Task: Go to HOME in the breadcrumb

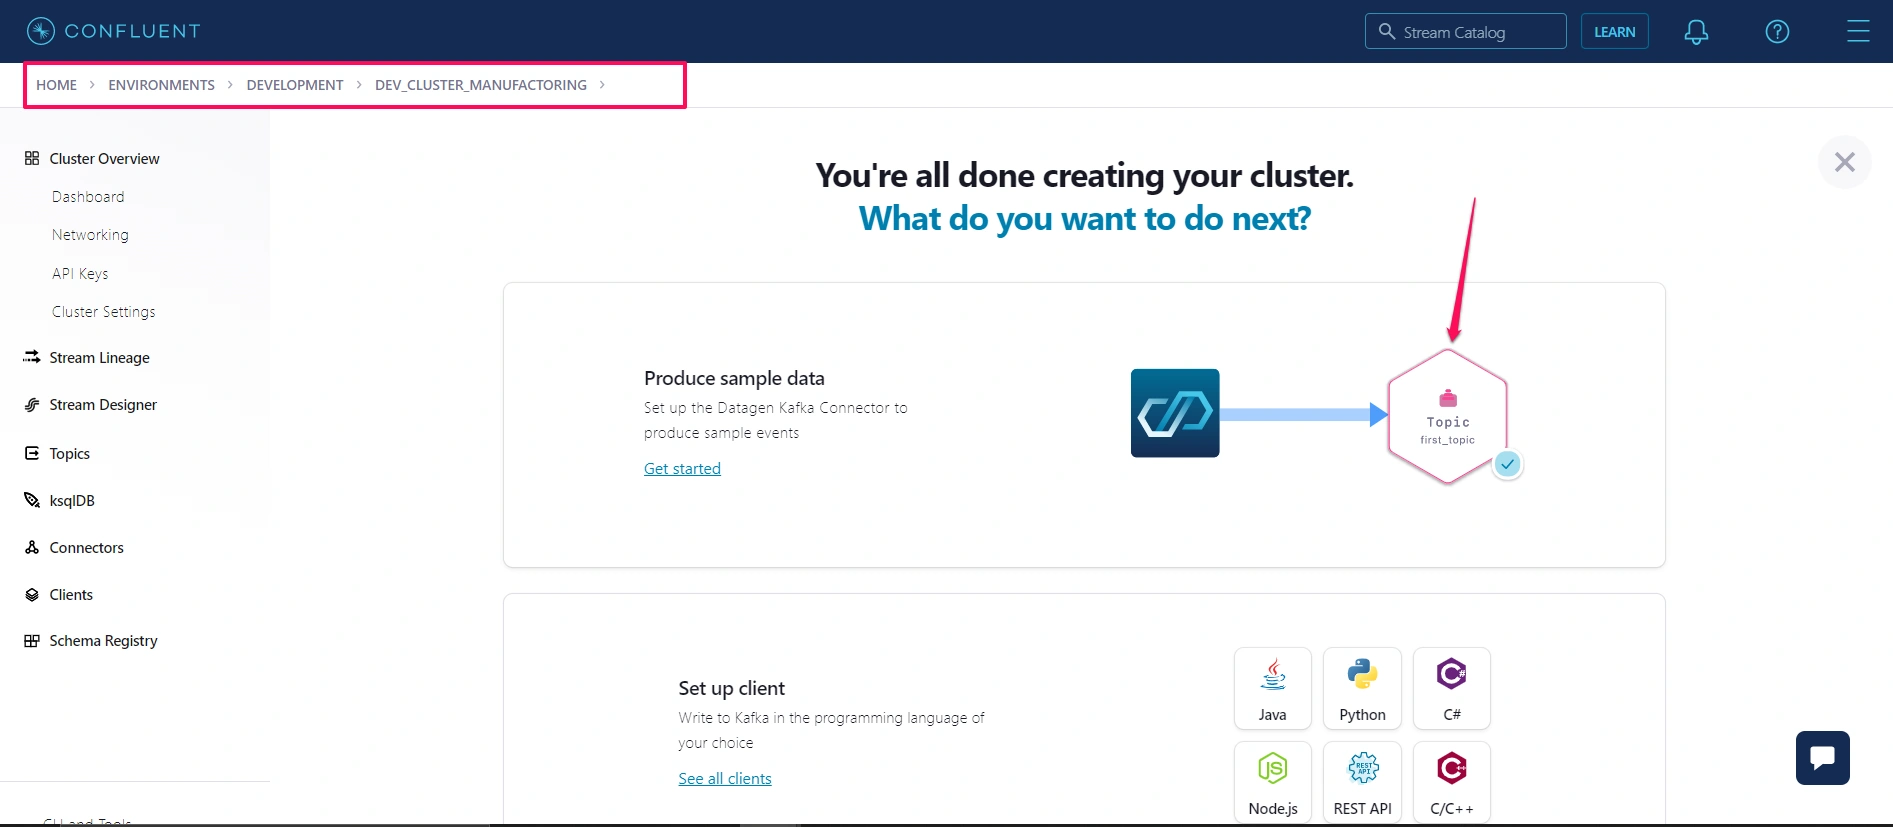Action: [x=56, y=85]
